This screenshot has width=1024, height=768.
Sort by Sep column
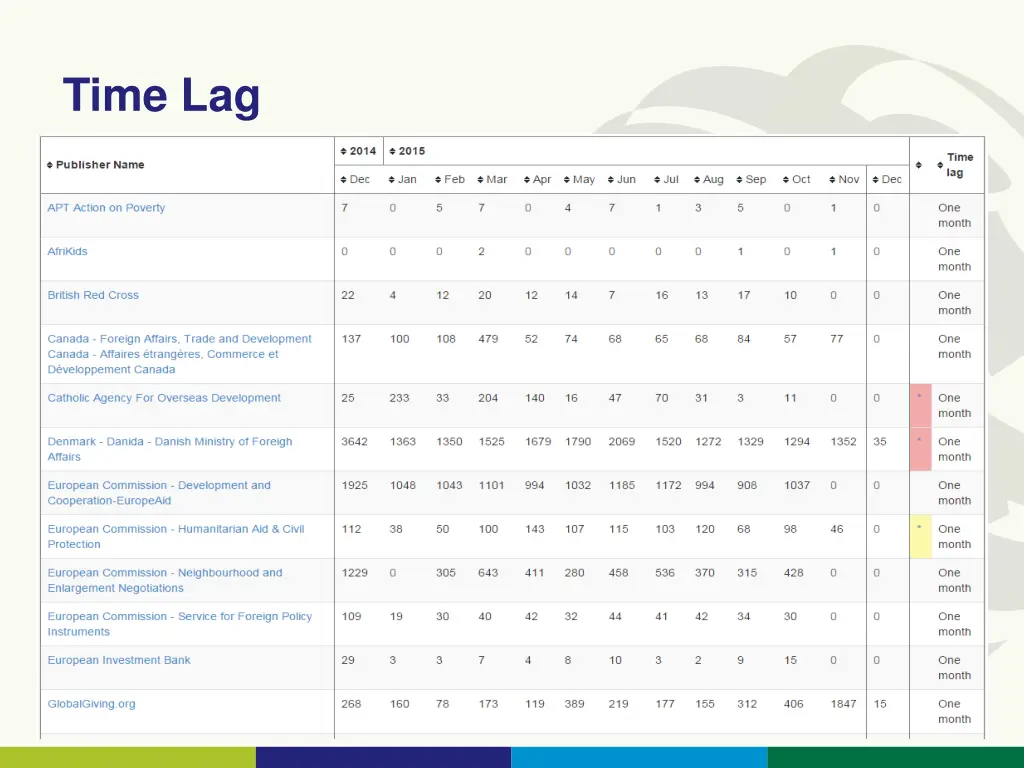pos(751,180)
